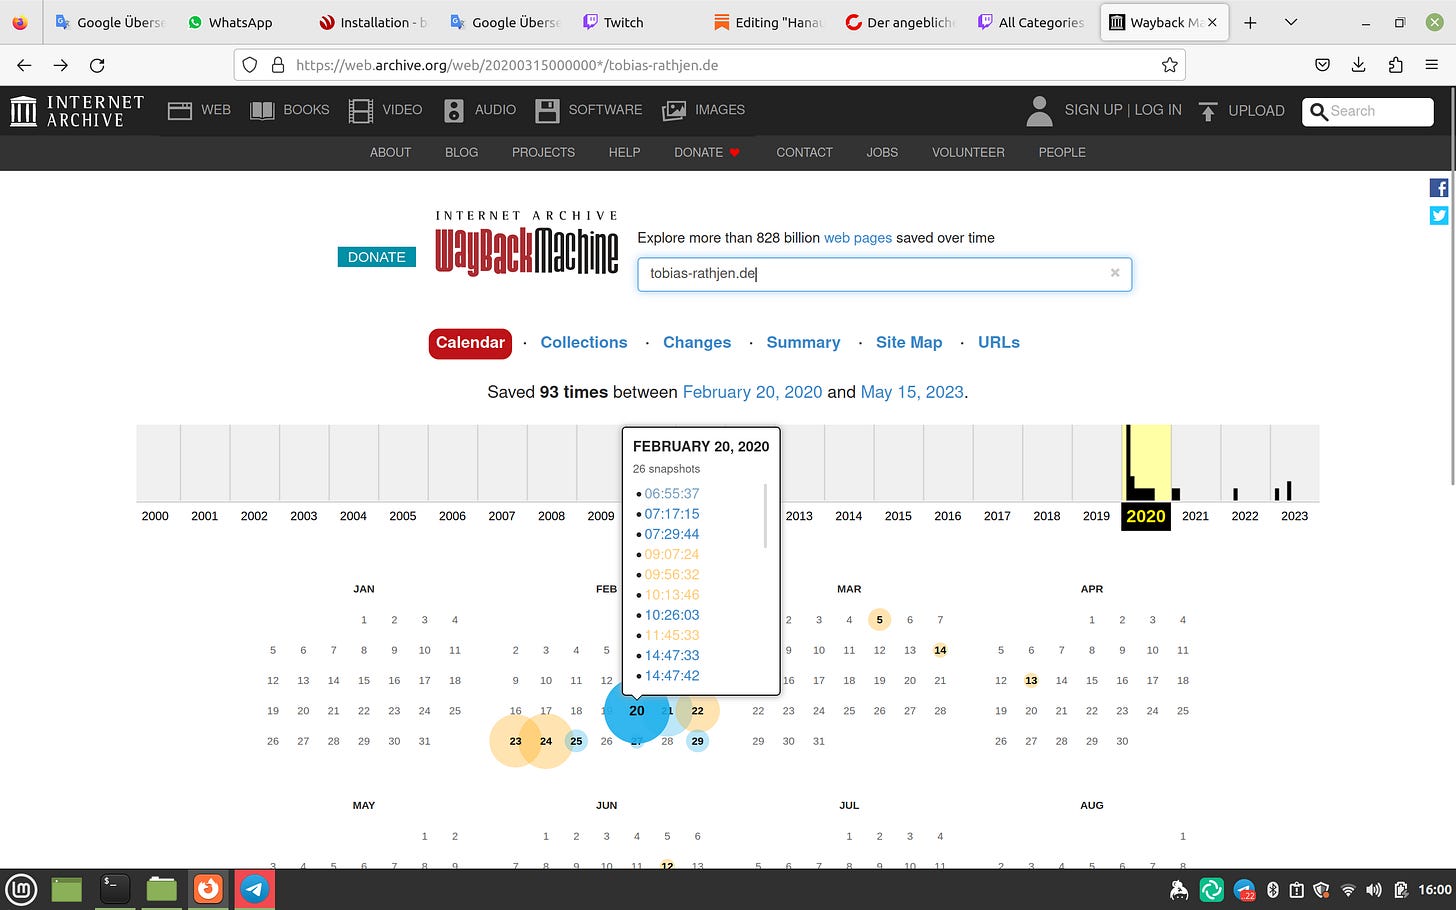Go back with the browser back arrow
Screen dimensions: 1456x910
24,65
